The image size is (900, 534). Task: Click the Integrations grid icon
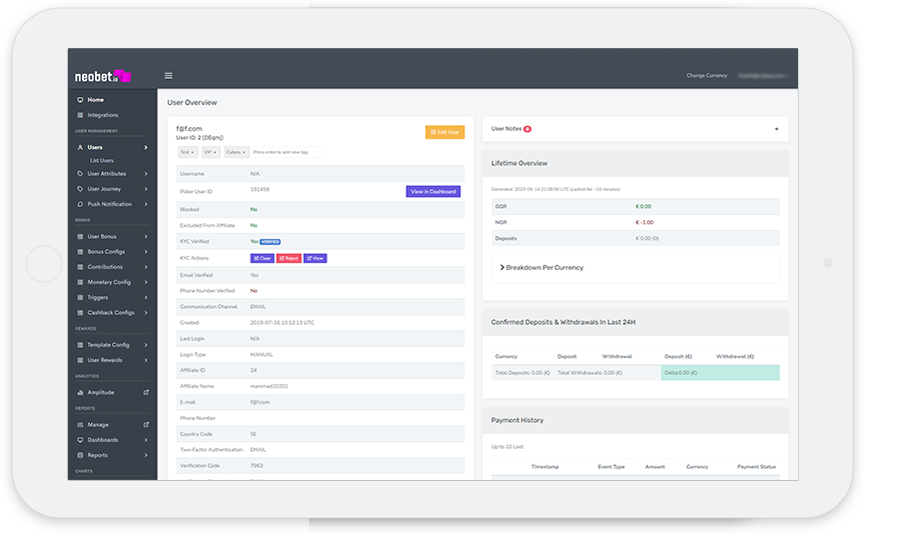click(80, 115)
